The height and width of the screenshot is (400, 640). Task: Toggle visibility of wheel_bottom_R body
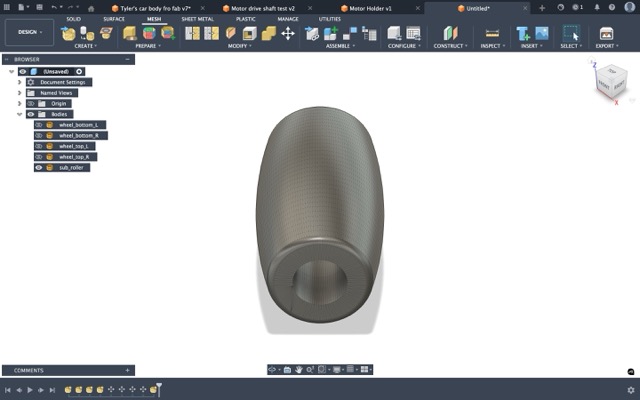coord(39,136)
